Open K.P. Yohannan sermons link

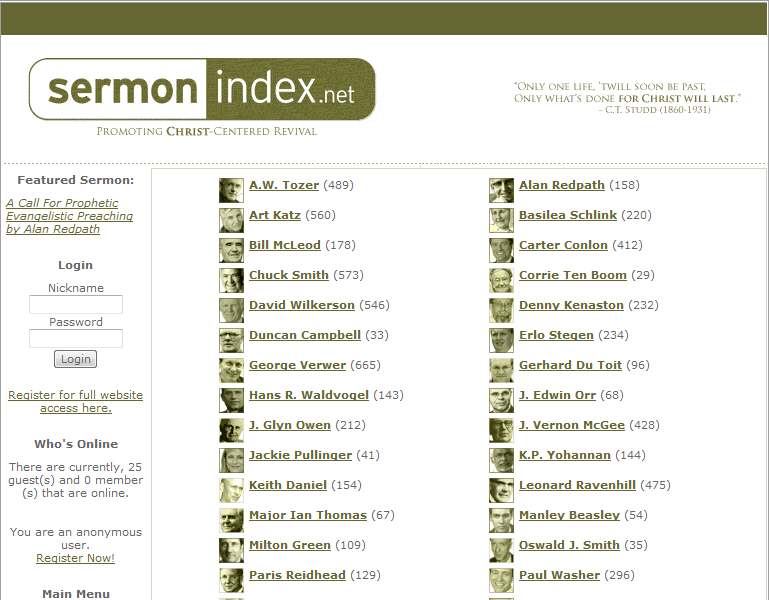tap(565, 454)
